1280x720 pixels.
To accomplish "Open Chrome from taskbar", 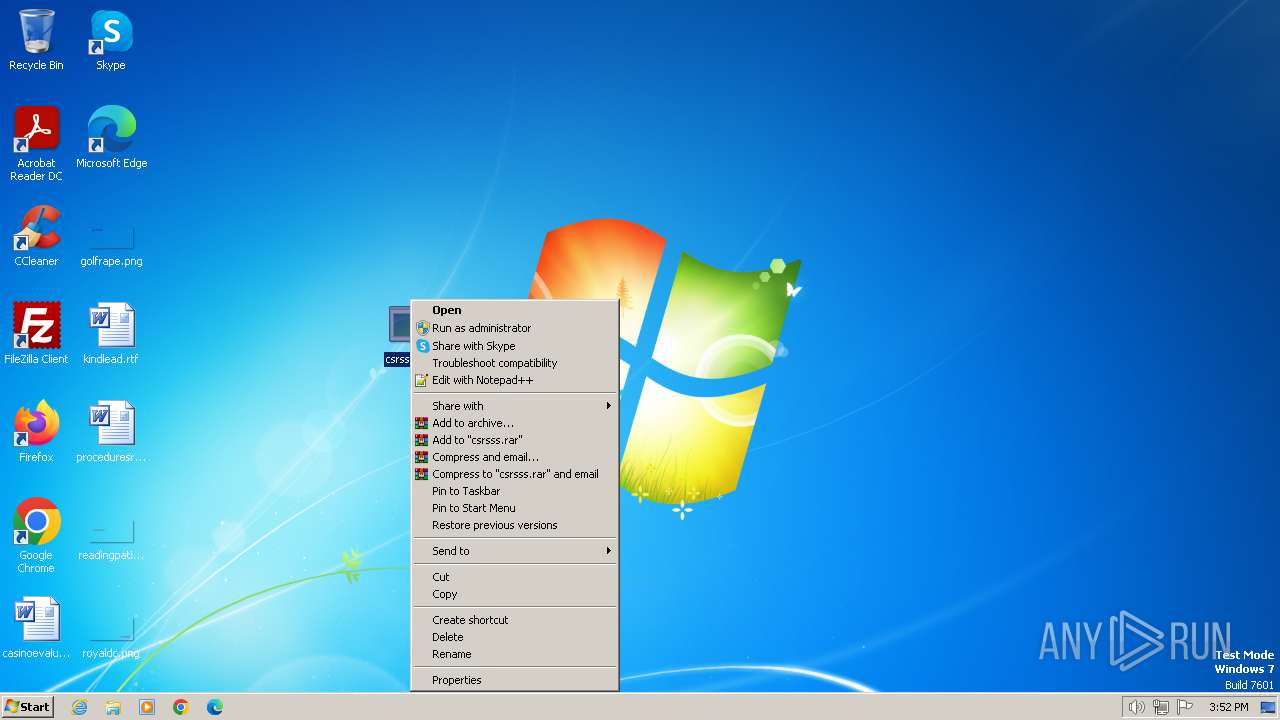I will [181, 707].
